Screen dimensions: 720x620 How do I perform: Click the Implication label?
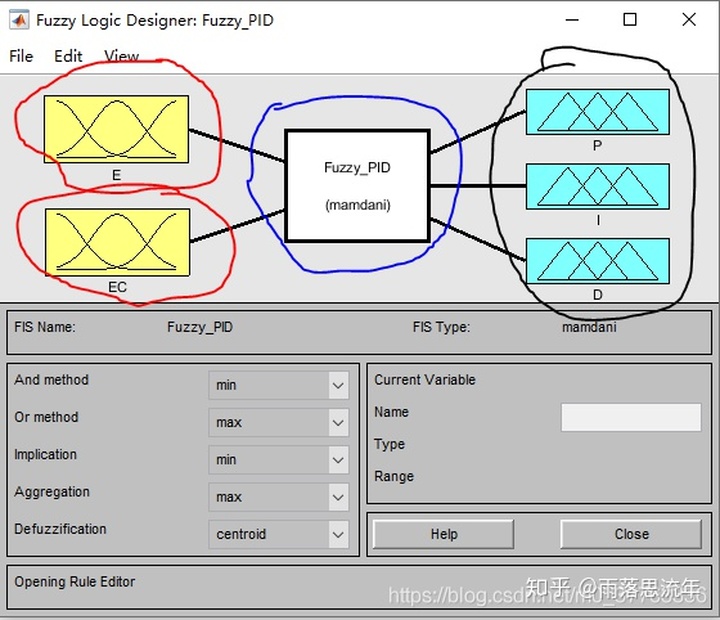[45, 455]
